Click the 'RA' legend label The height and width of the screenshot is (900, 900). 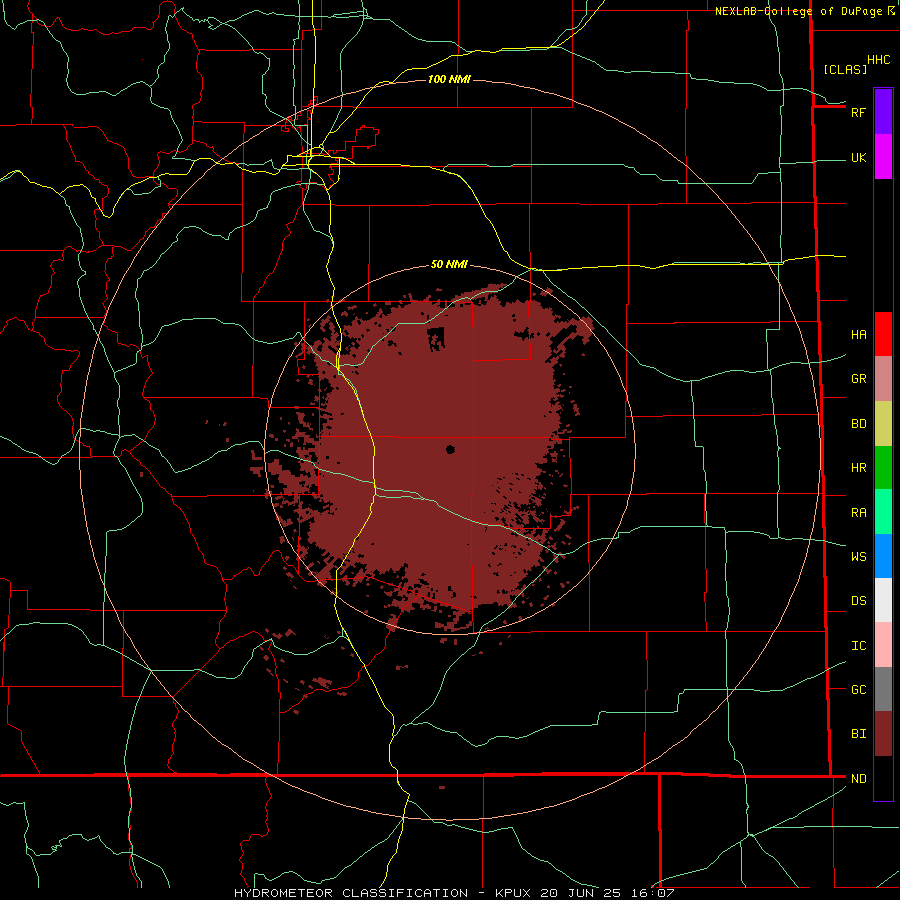(x=858, y=512)
